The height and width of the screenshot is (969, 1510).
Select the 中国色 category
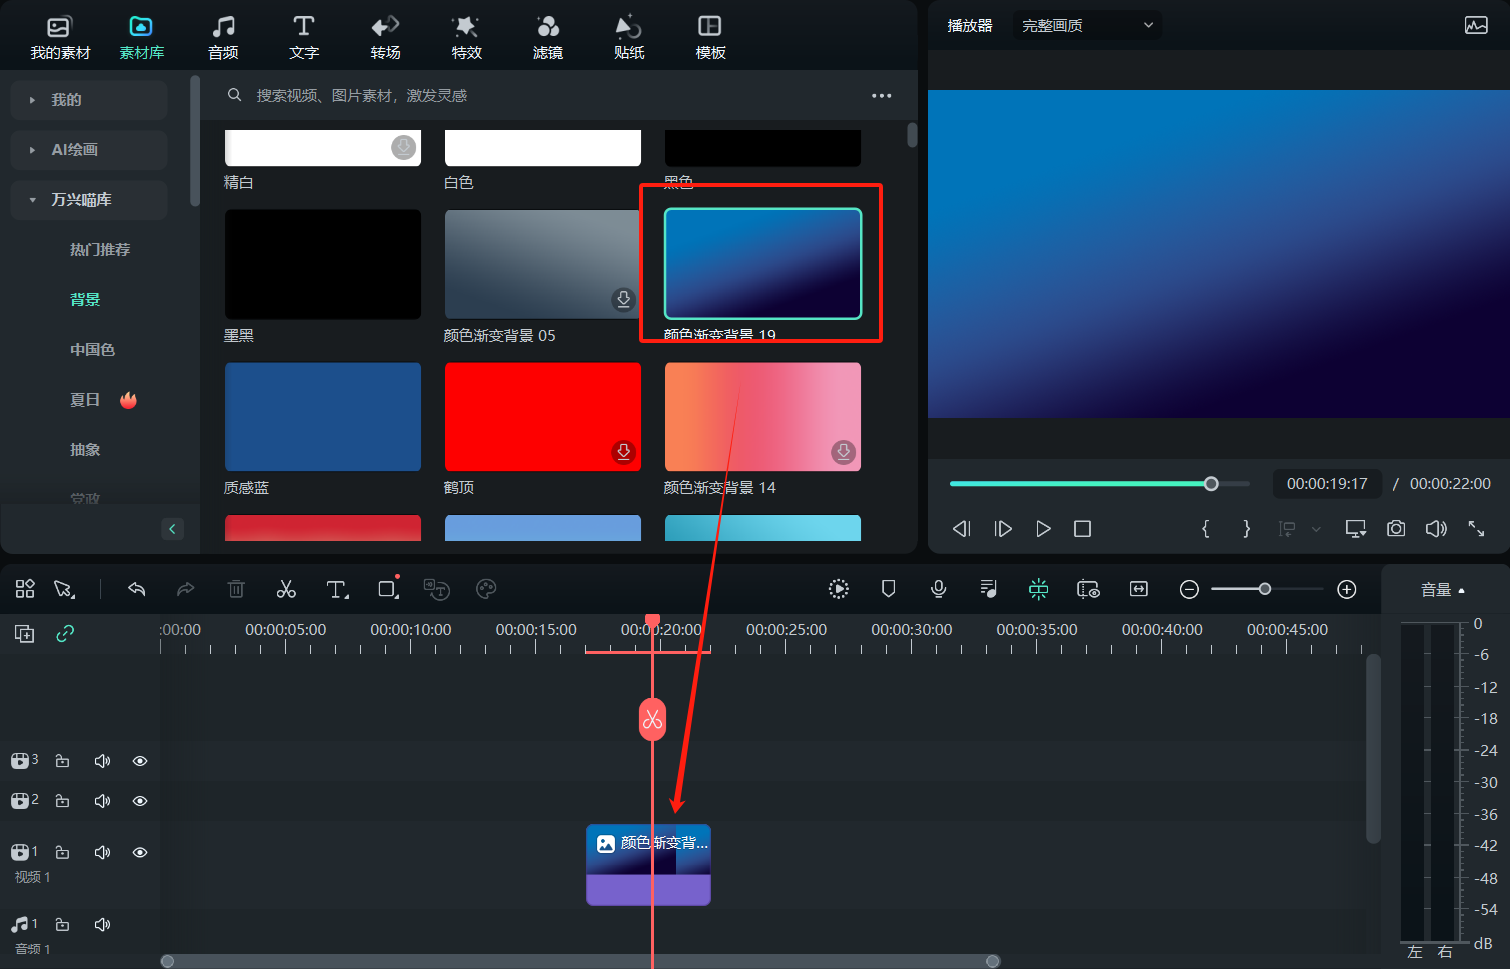(92, 350)
